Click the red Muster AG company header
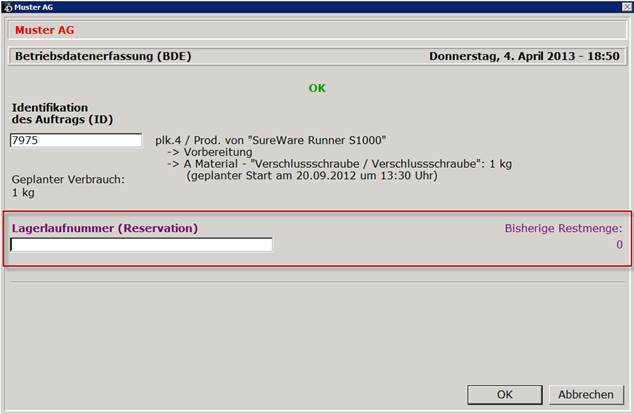The image size is (634, 414). point(44,31)
